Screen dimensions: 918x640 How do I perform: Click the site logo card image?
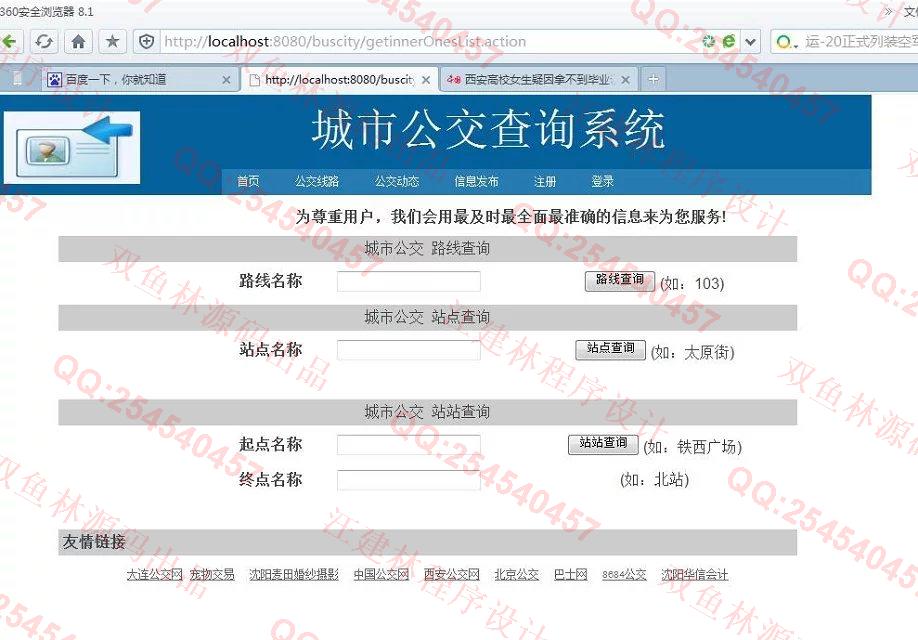coord(72,147)
